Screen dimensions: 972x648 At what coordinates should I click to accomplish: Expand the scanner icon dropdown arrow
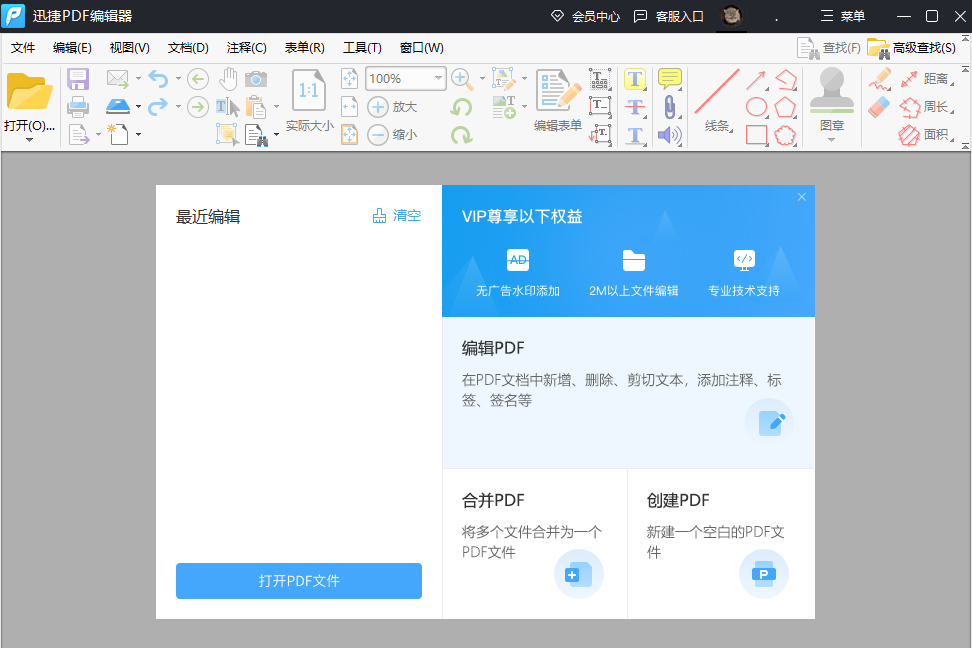click(x=138, y=107)
